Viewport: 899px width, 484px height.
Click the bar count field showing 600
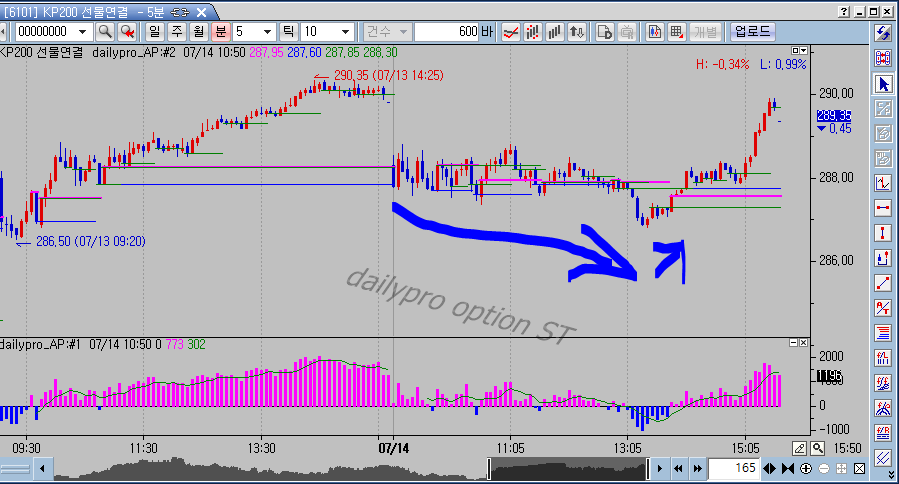pyautogui.click(x=447, y=32)
